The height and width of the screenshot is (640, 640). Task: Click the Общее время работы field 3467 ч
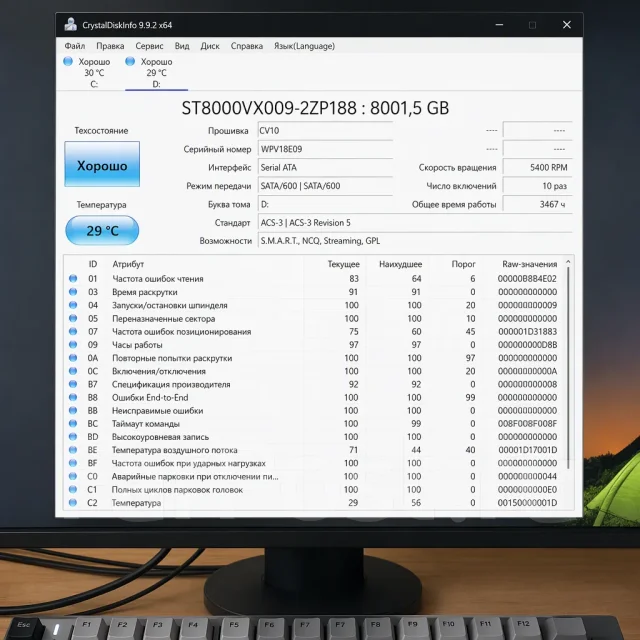[538, 204]
